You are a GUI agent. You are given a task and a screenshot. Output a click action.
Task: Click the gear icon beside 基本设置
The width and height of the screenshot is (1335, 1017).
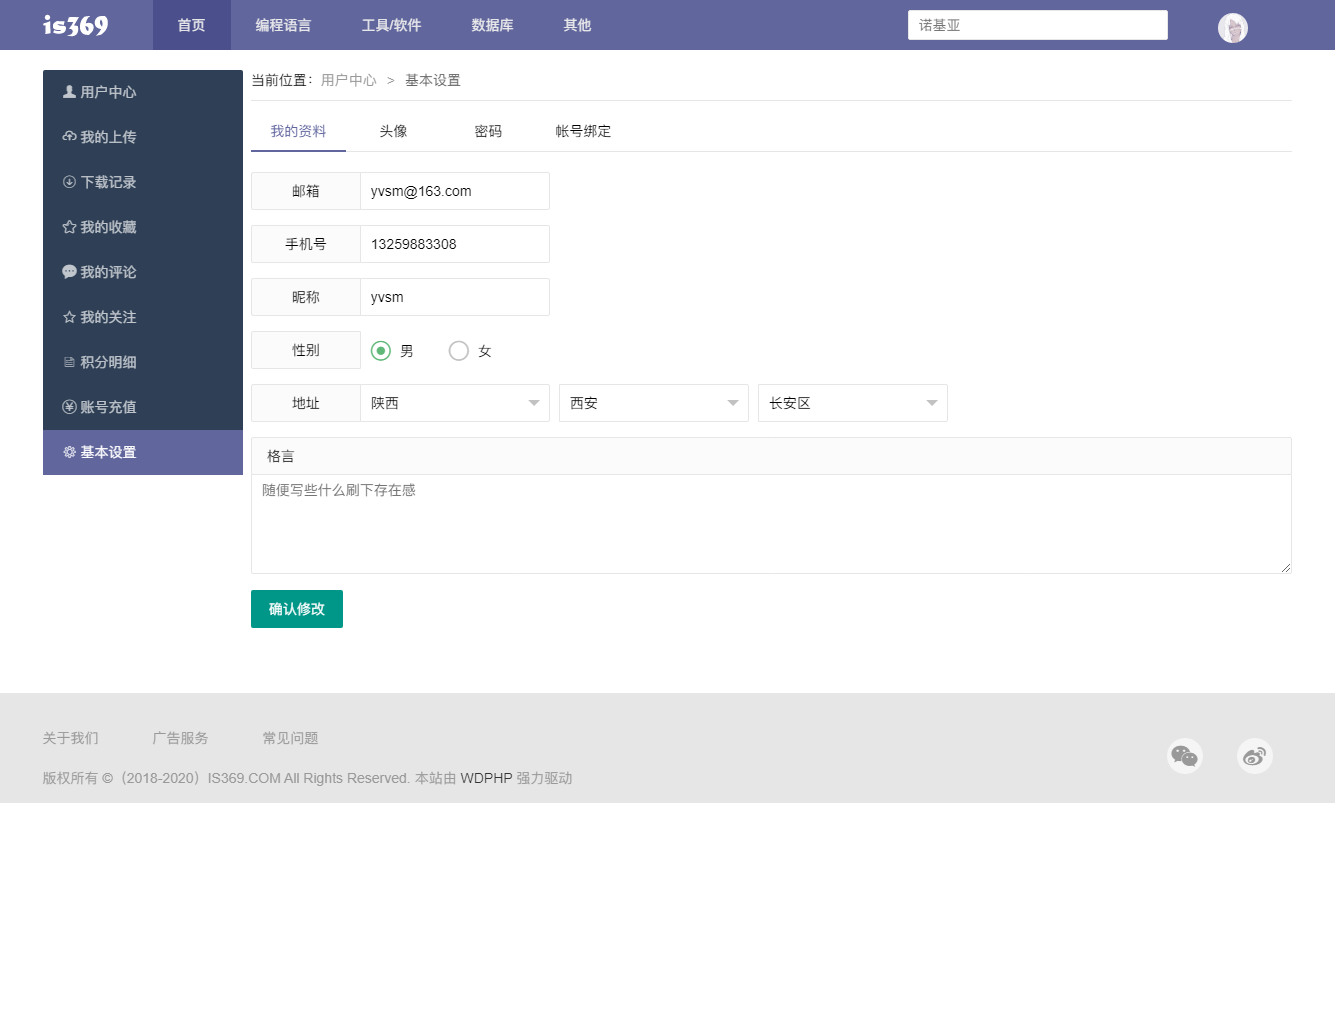click(69, 452)
